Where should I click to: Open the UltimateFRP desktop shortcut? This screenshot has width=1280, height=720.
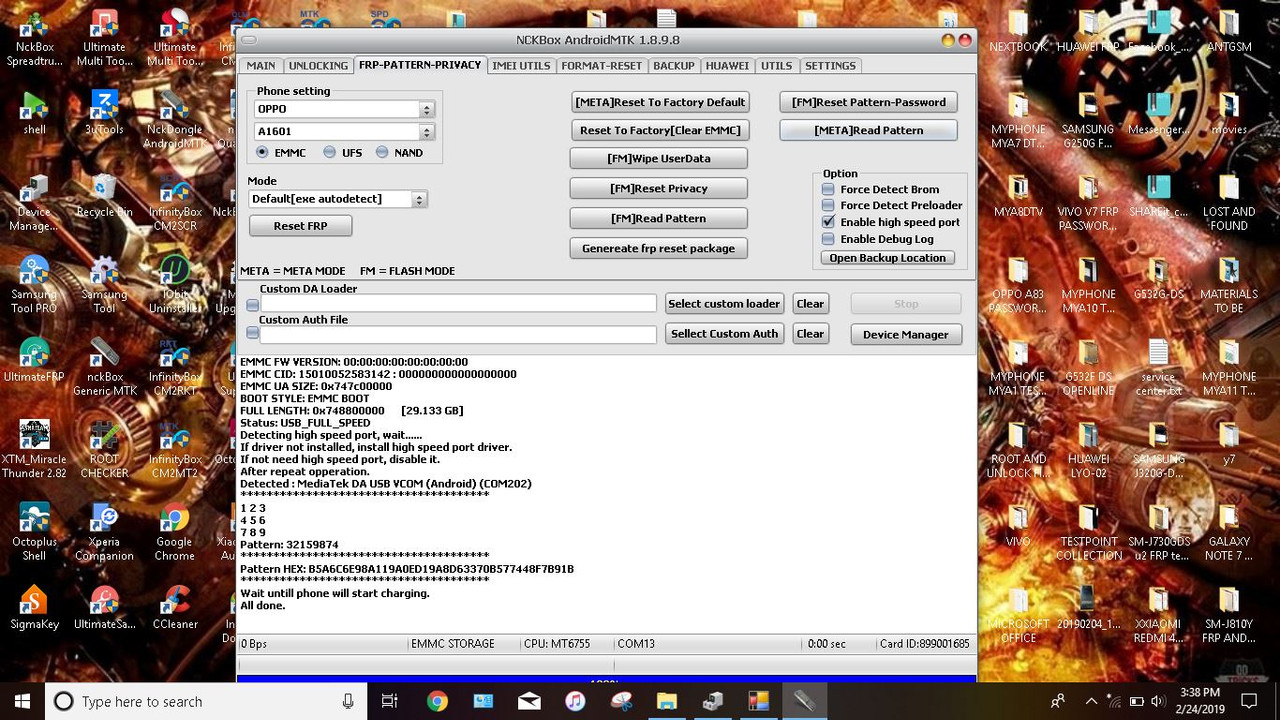[x=34, y=362]
